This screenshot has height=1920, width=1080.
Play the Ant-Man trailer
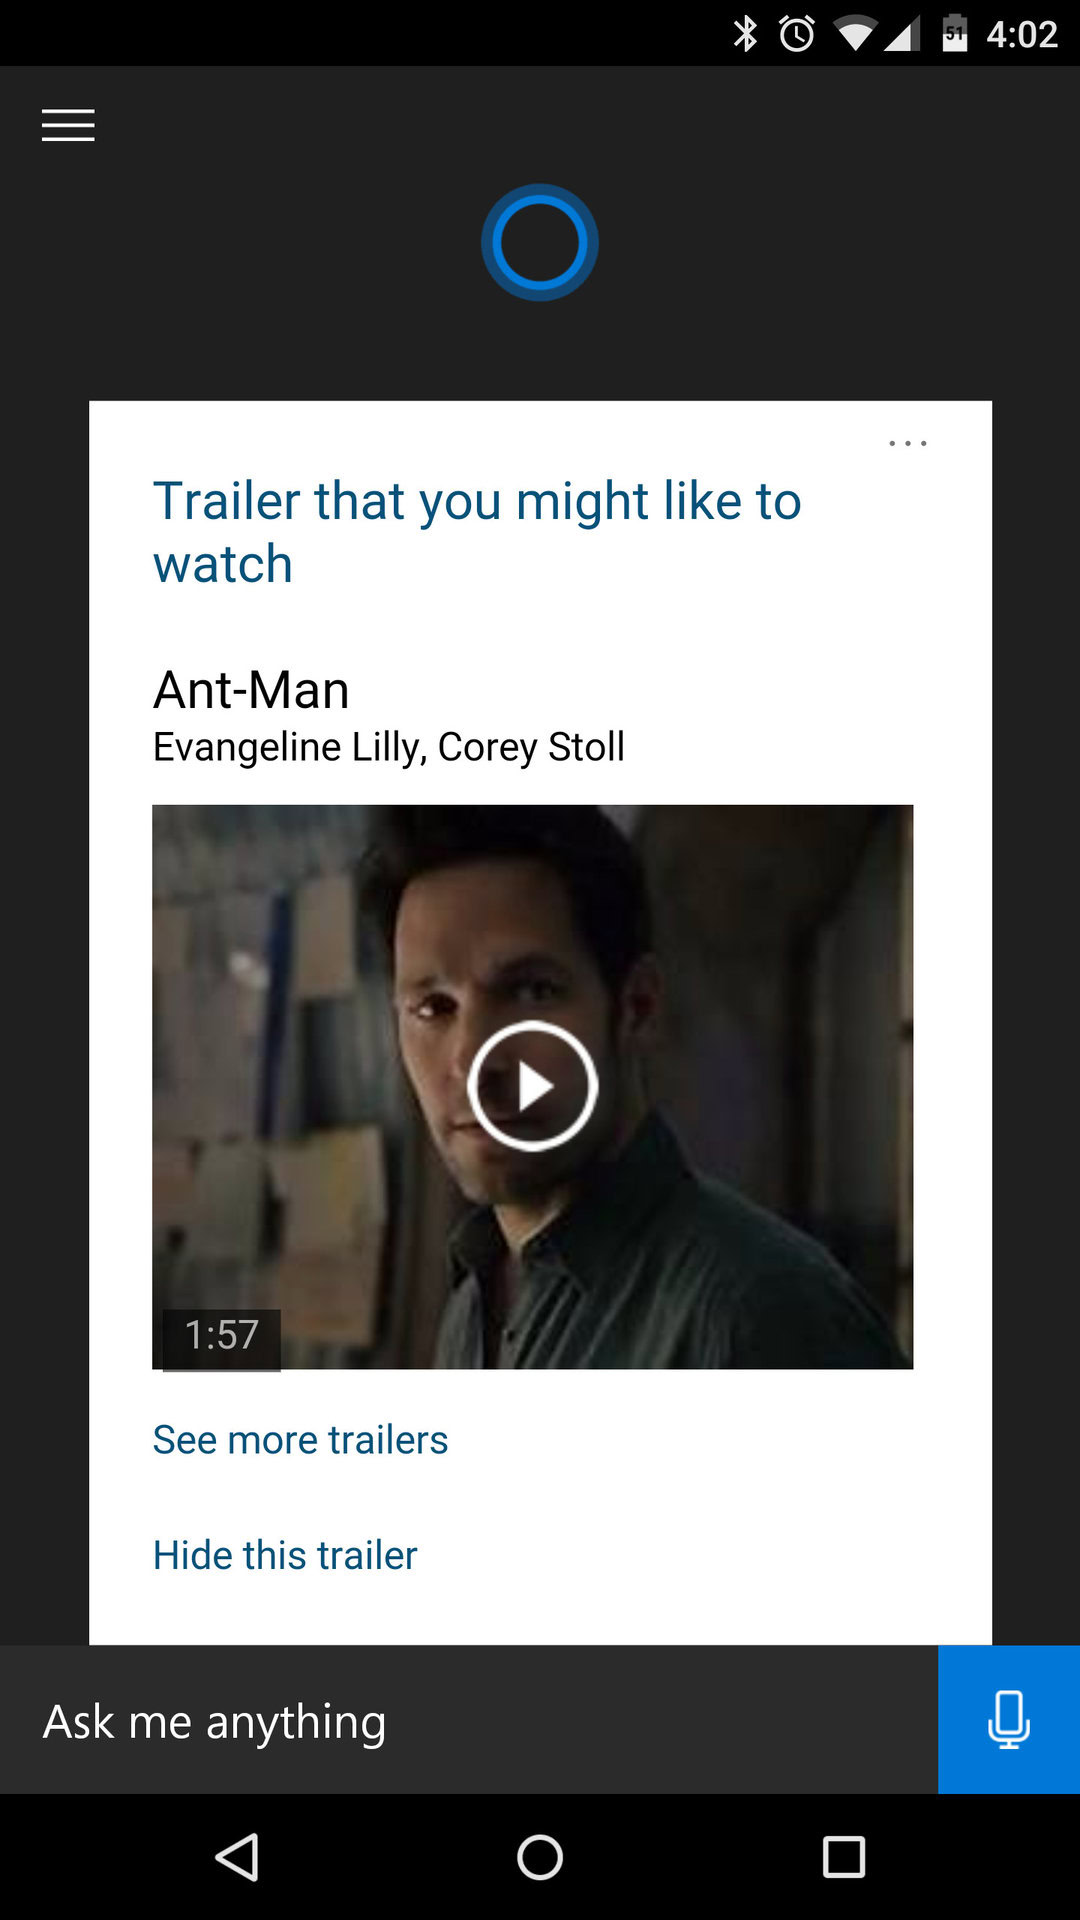(x=533, y=1086)
